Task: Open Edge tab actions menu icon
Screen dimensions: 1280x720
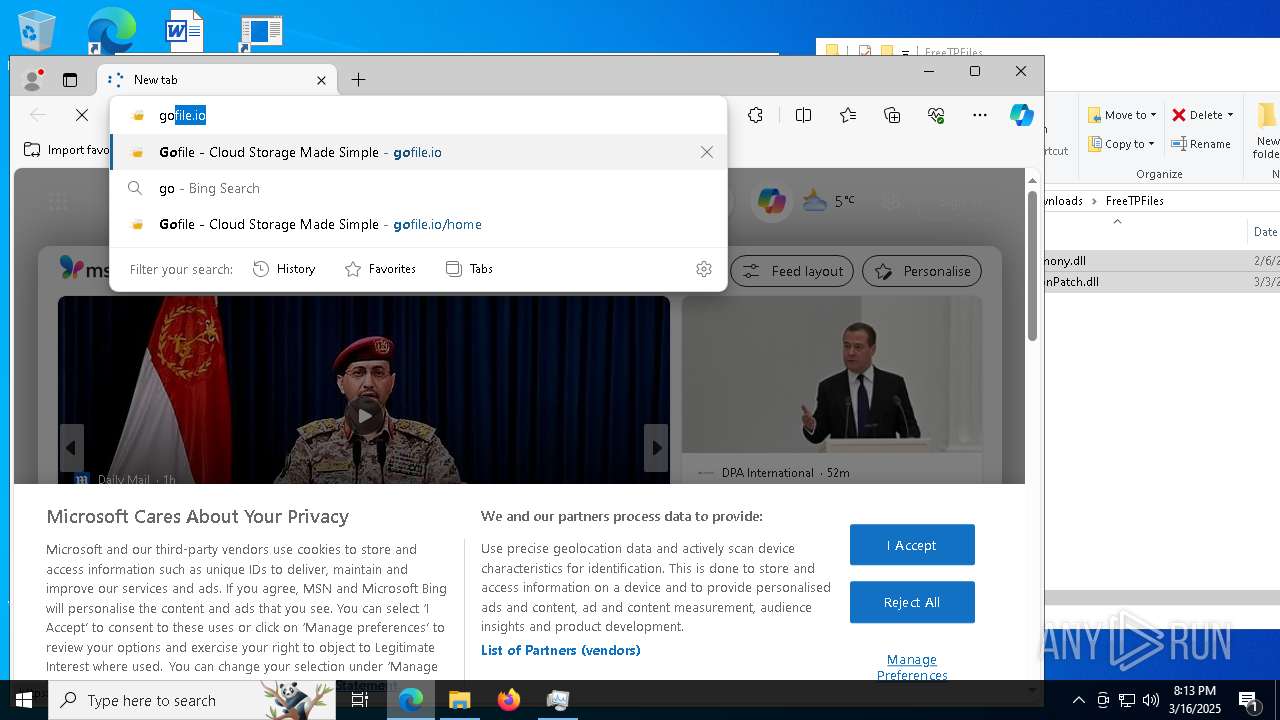Action: pyautogui.click(x=70, y=80)
